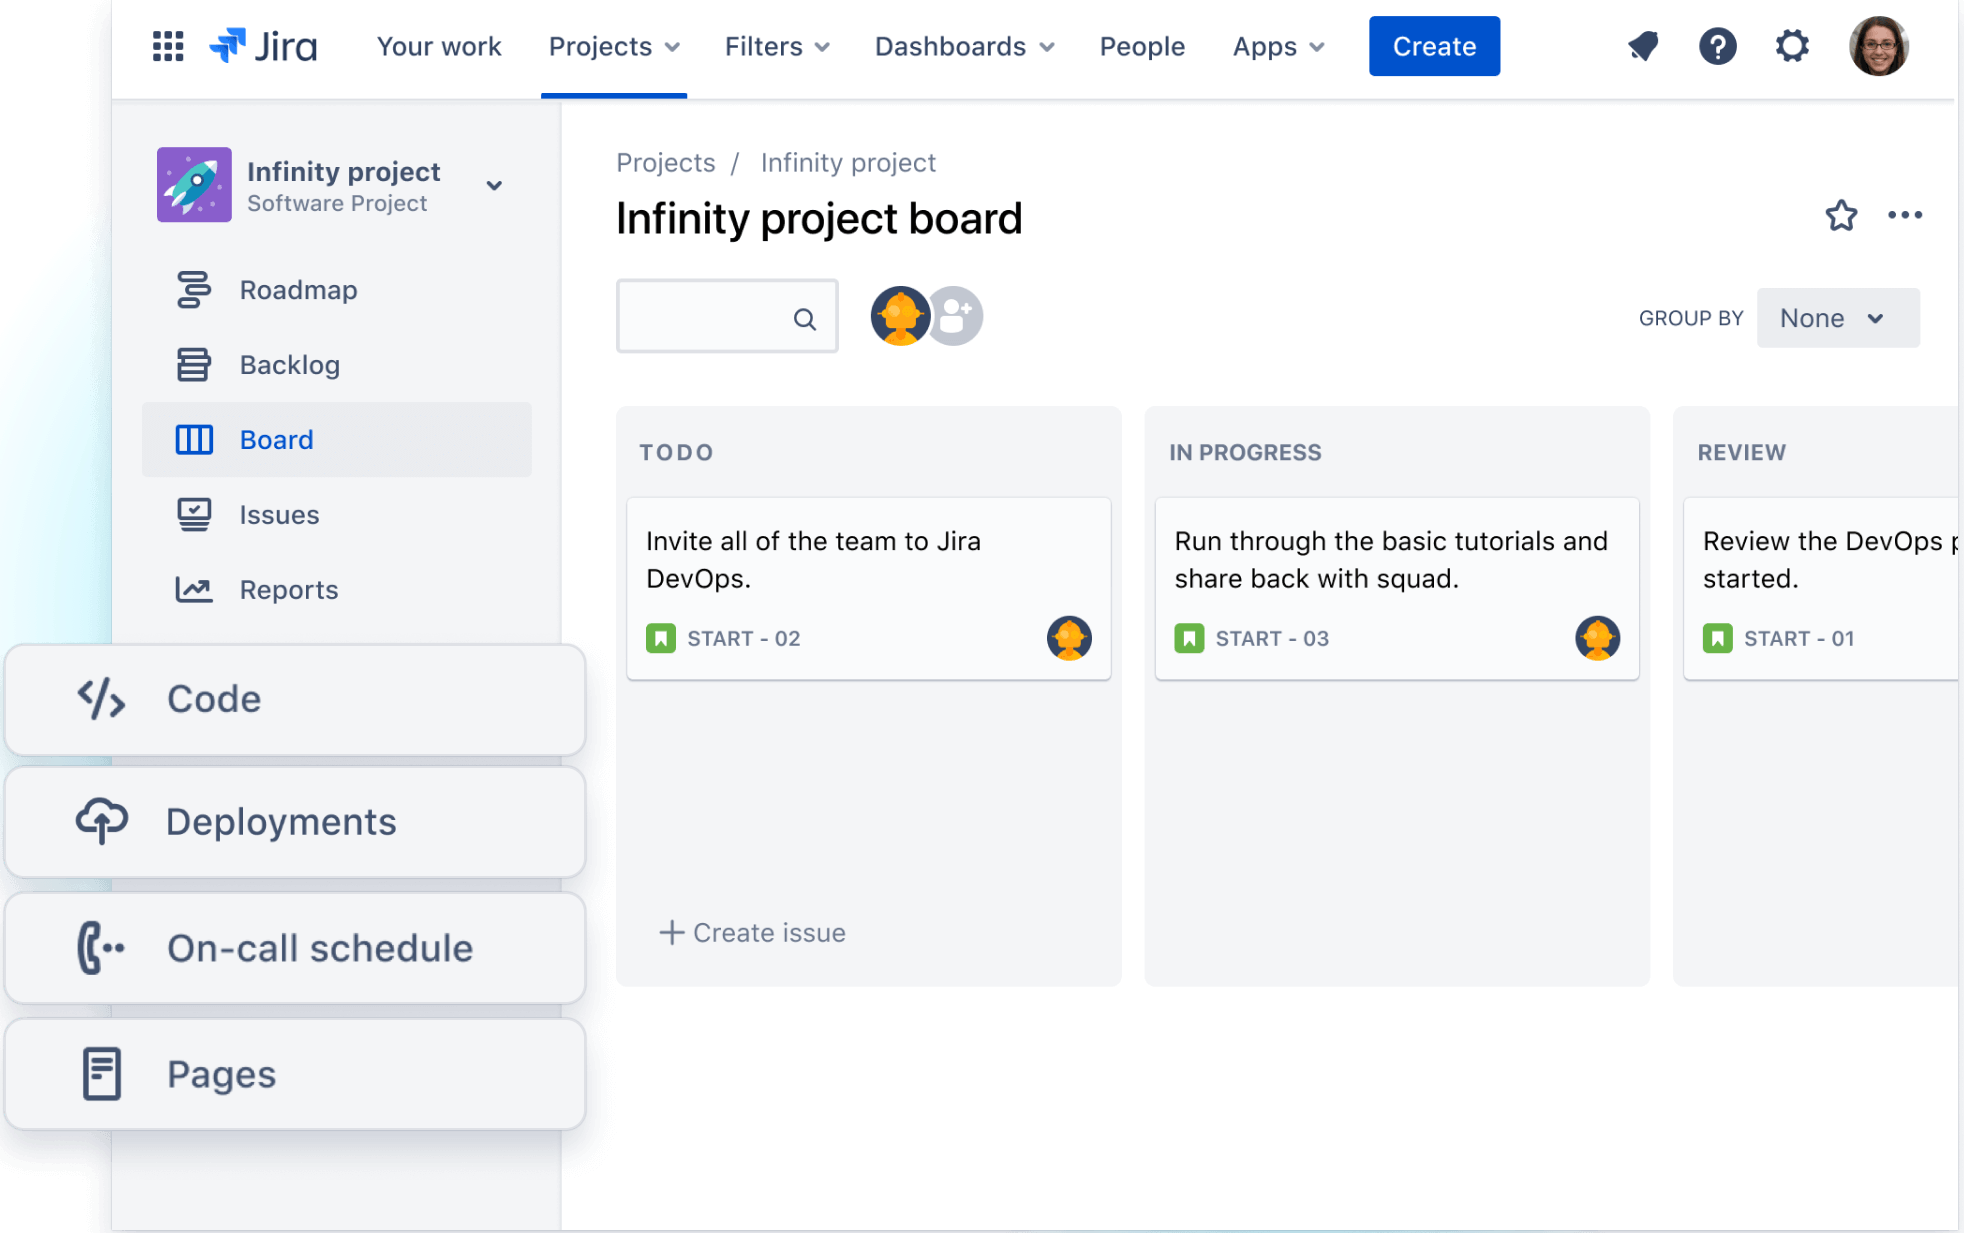Star the Infinity project board
Image resolution: width=1964 pixels, height=1233 pixels.
(1841, 215)
